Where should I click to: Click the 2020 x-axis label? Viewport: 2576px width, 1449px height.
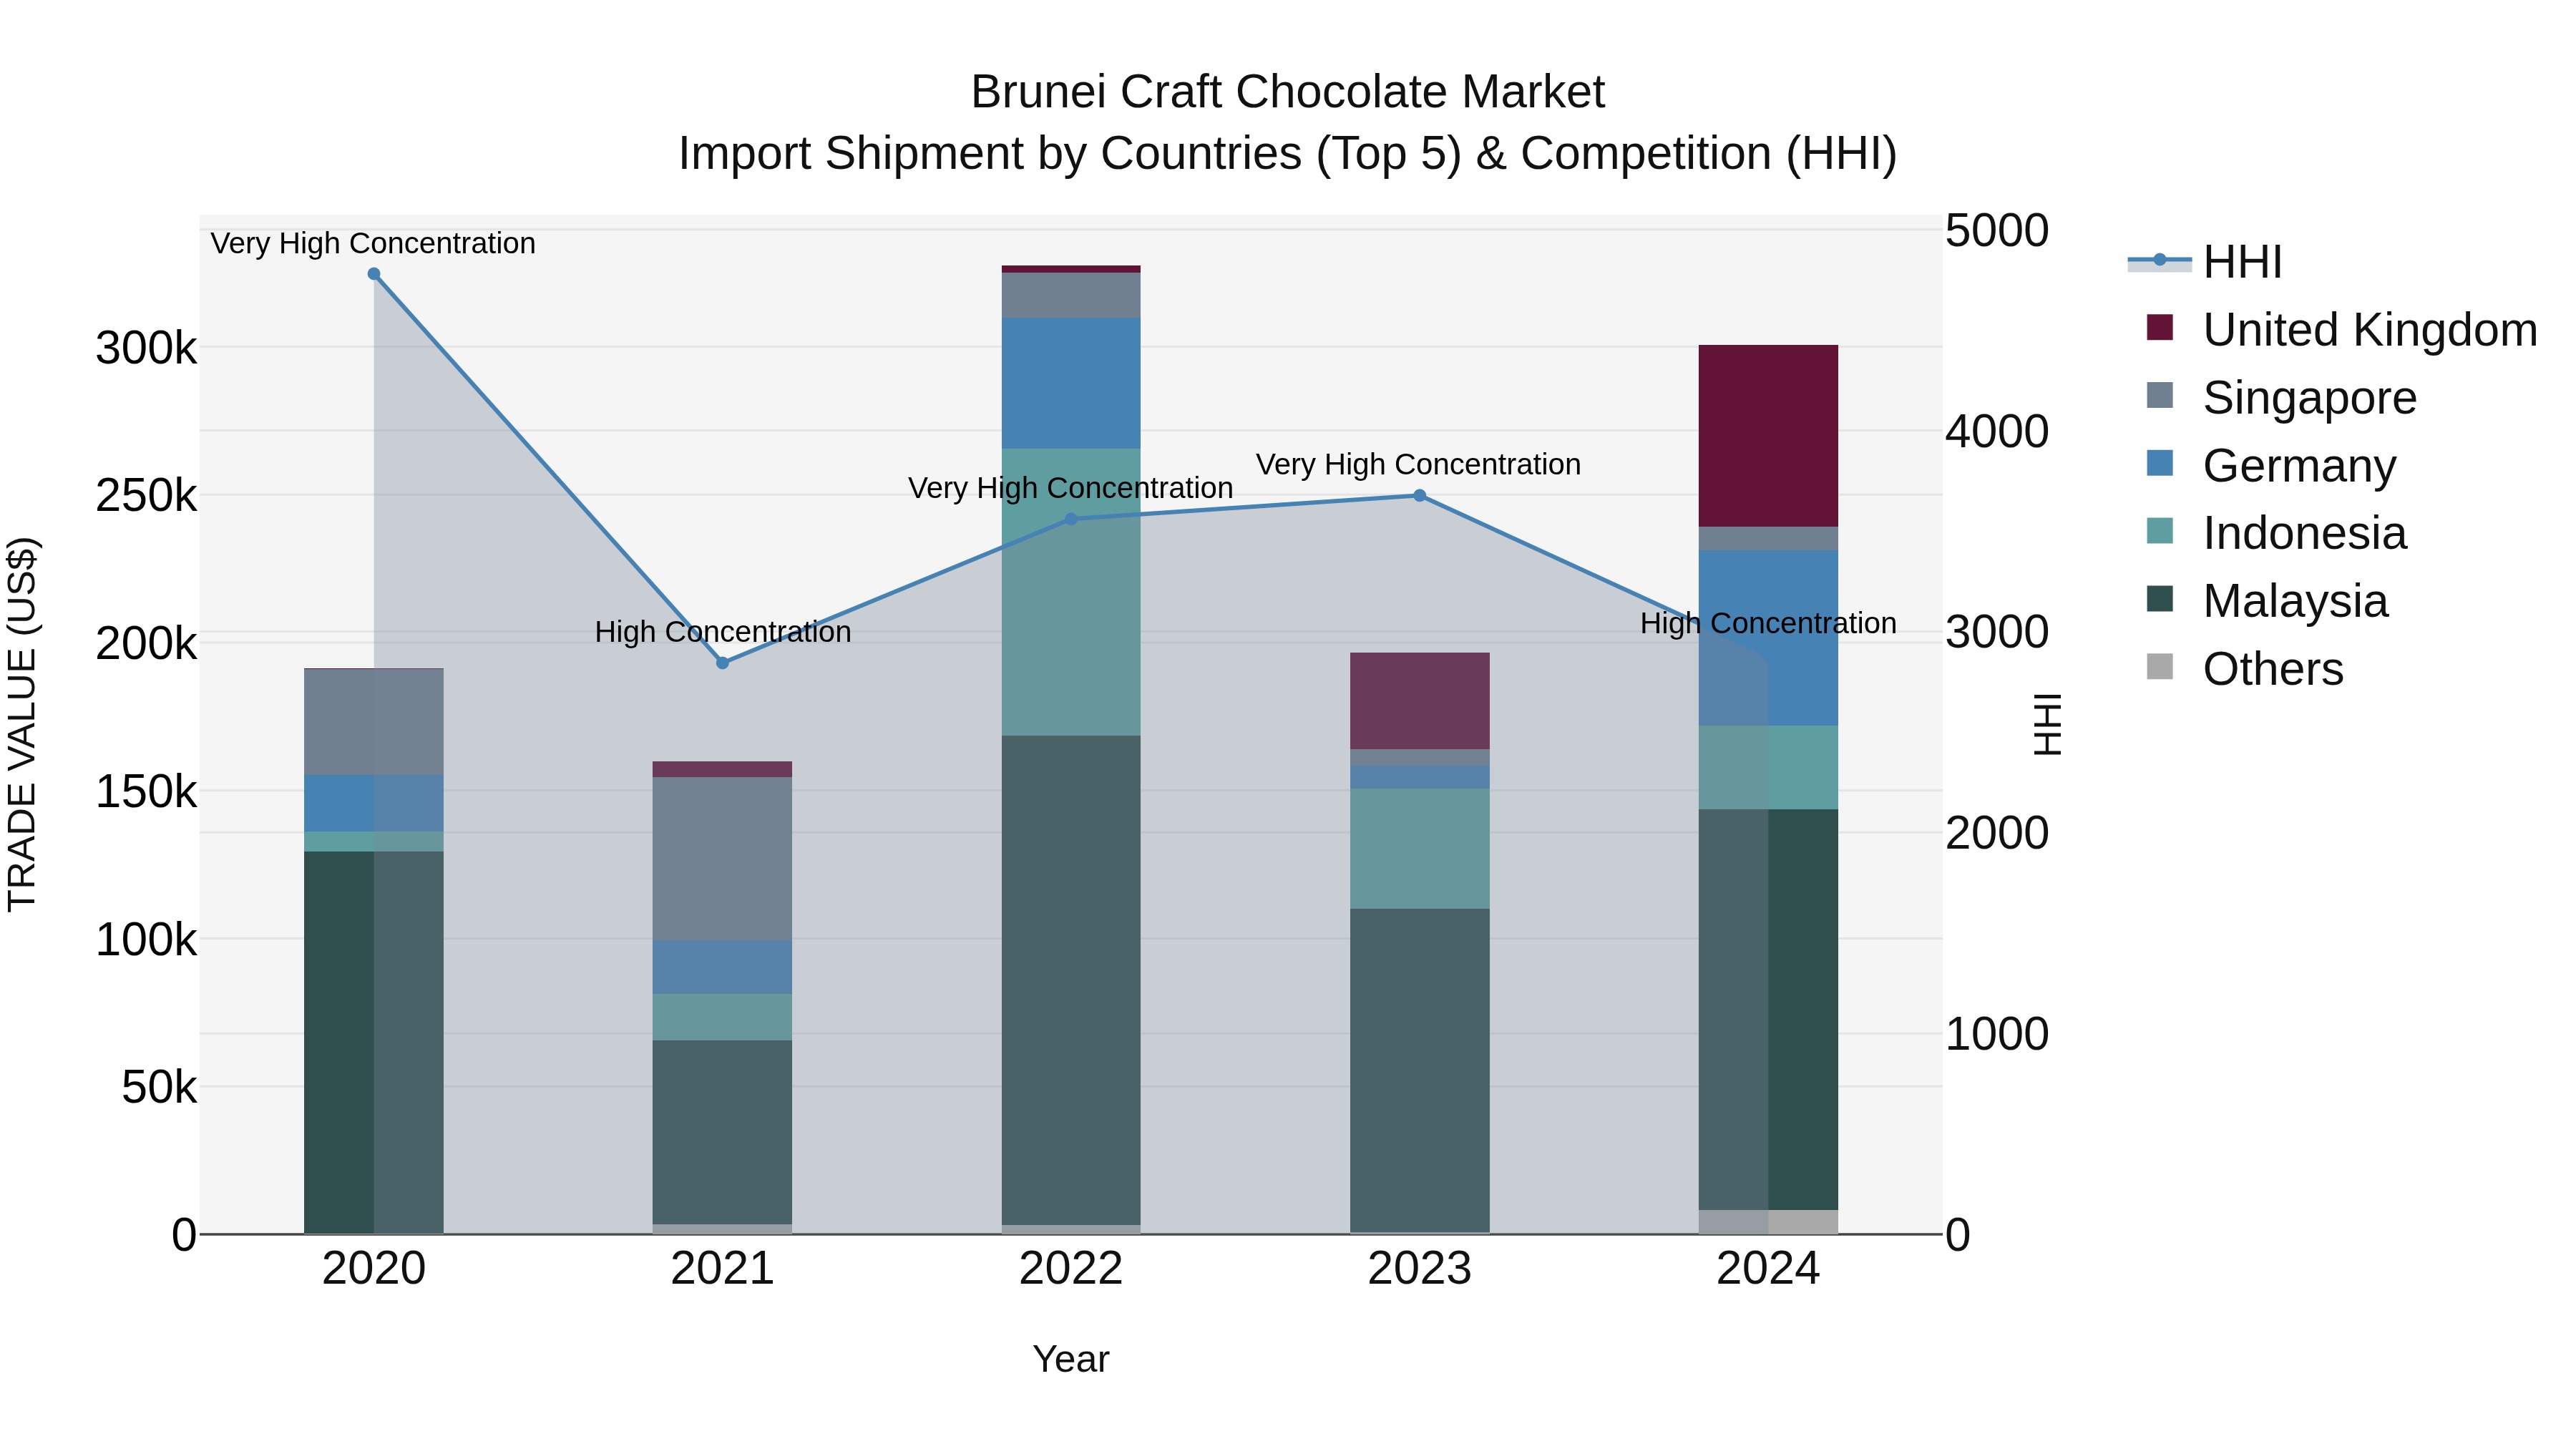[374, 1269]
